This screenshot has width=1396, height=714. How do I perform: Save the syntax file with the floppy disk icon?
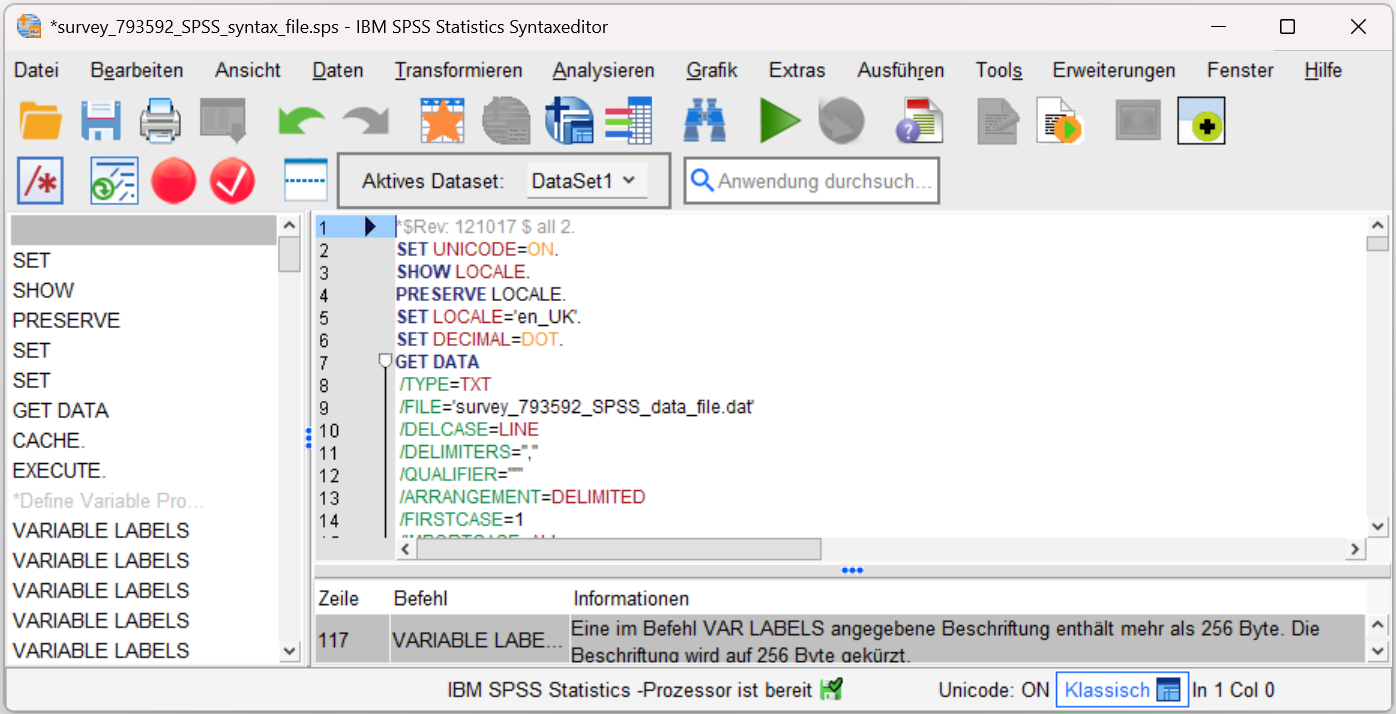pyautogui.click(x=101, y=121)
